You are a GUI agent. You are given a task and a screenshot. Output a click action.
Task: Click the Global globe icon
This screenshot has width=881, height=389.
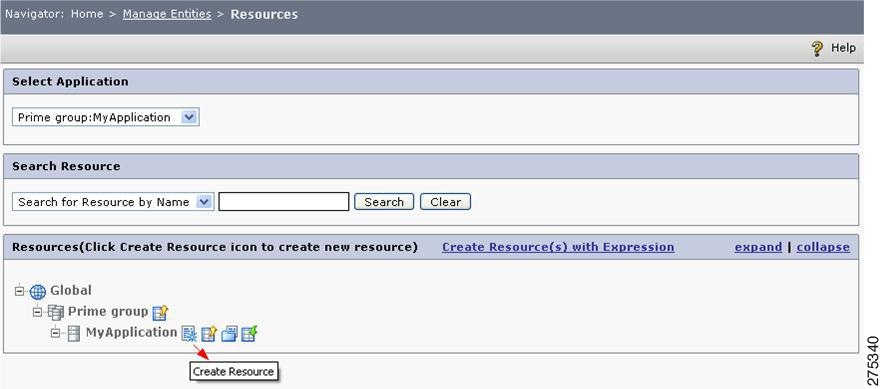[x=38, y=292]
